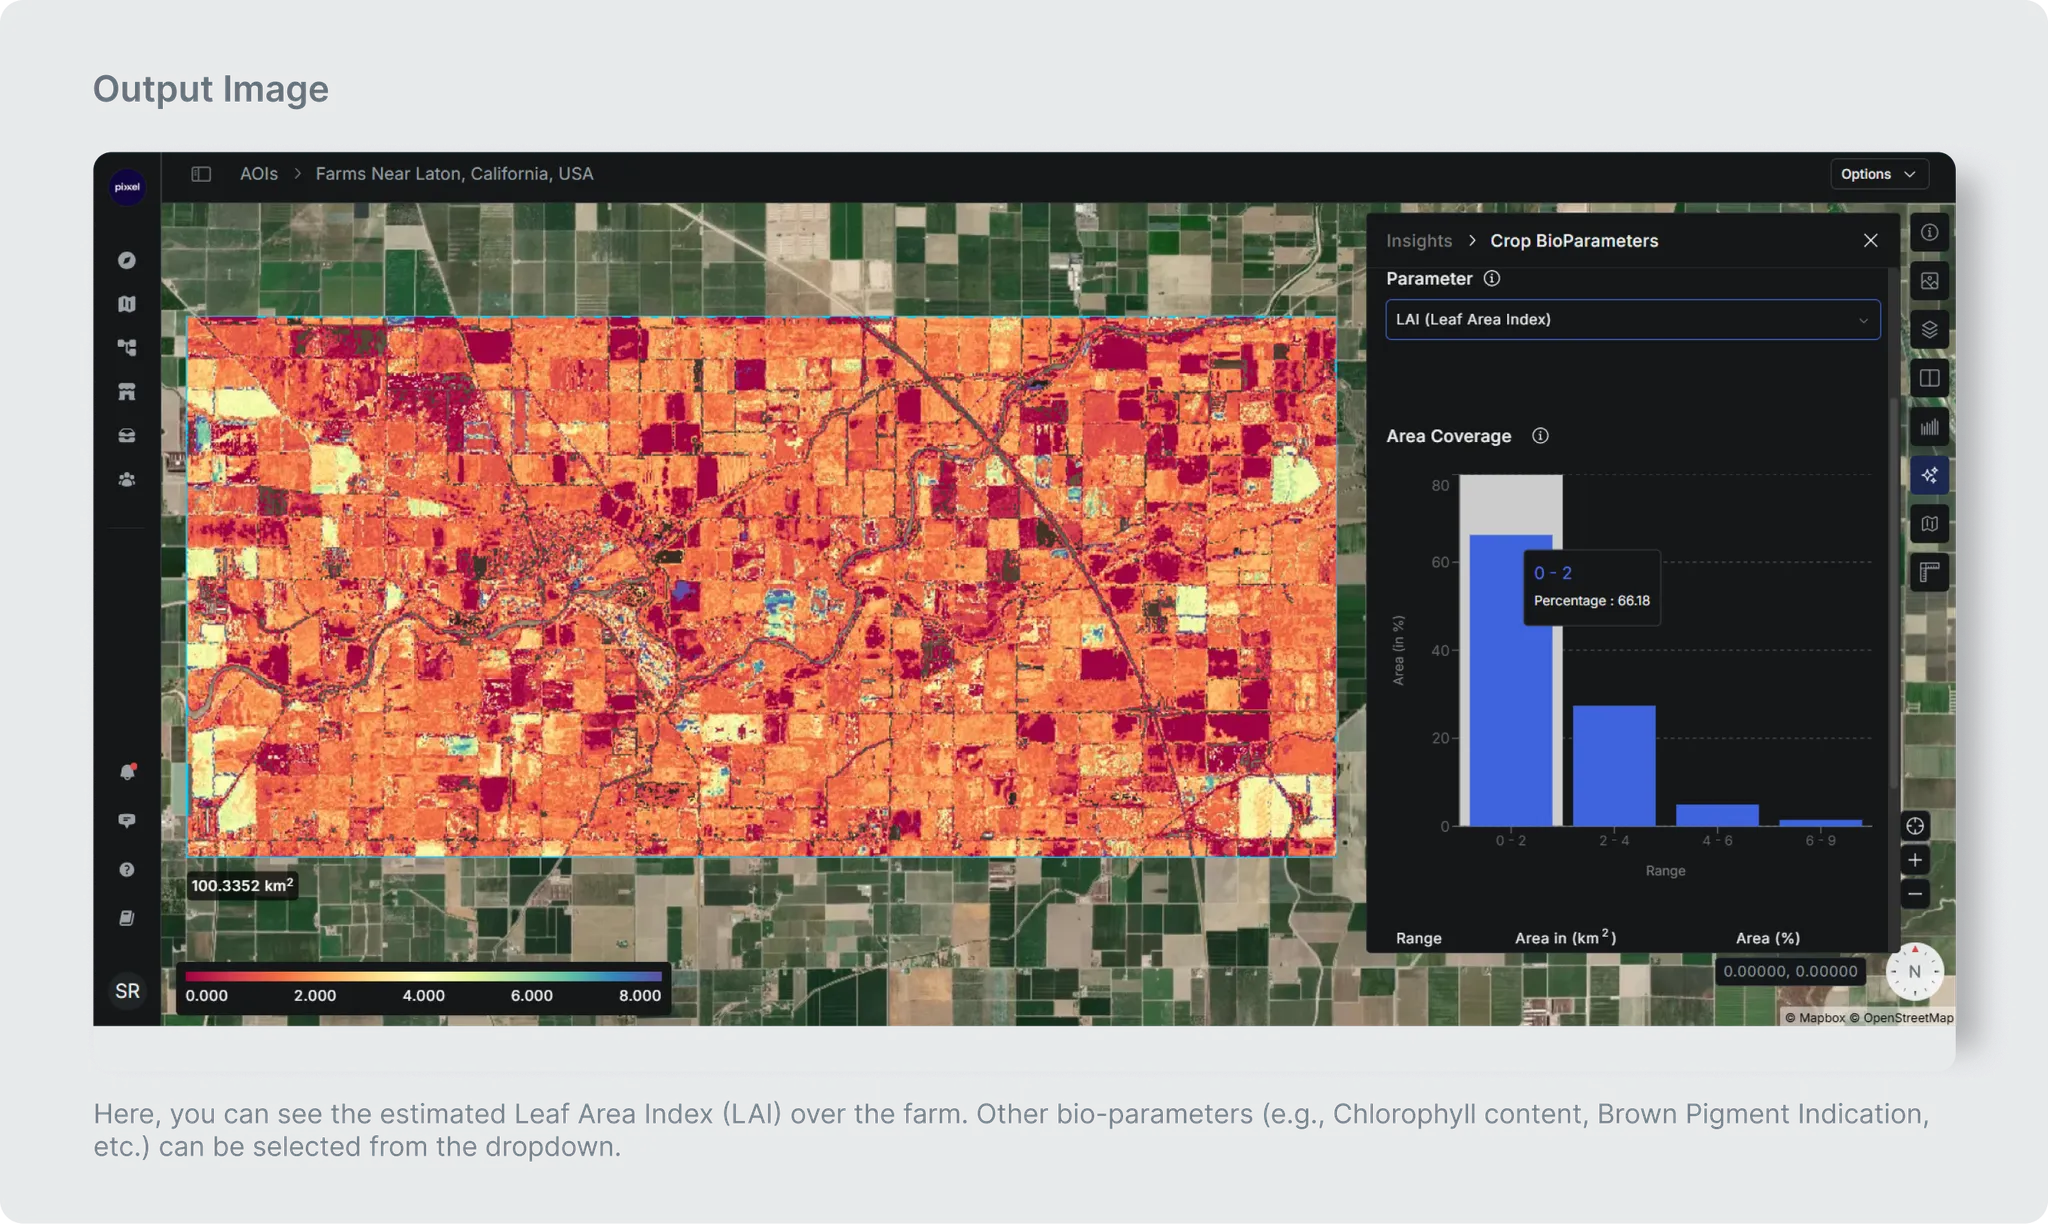2048x1224 pixels.
Task: Open the marketplace storefront icon in left sidebar
Action: pyautogui.click(x=127, y=392)
